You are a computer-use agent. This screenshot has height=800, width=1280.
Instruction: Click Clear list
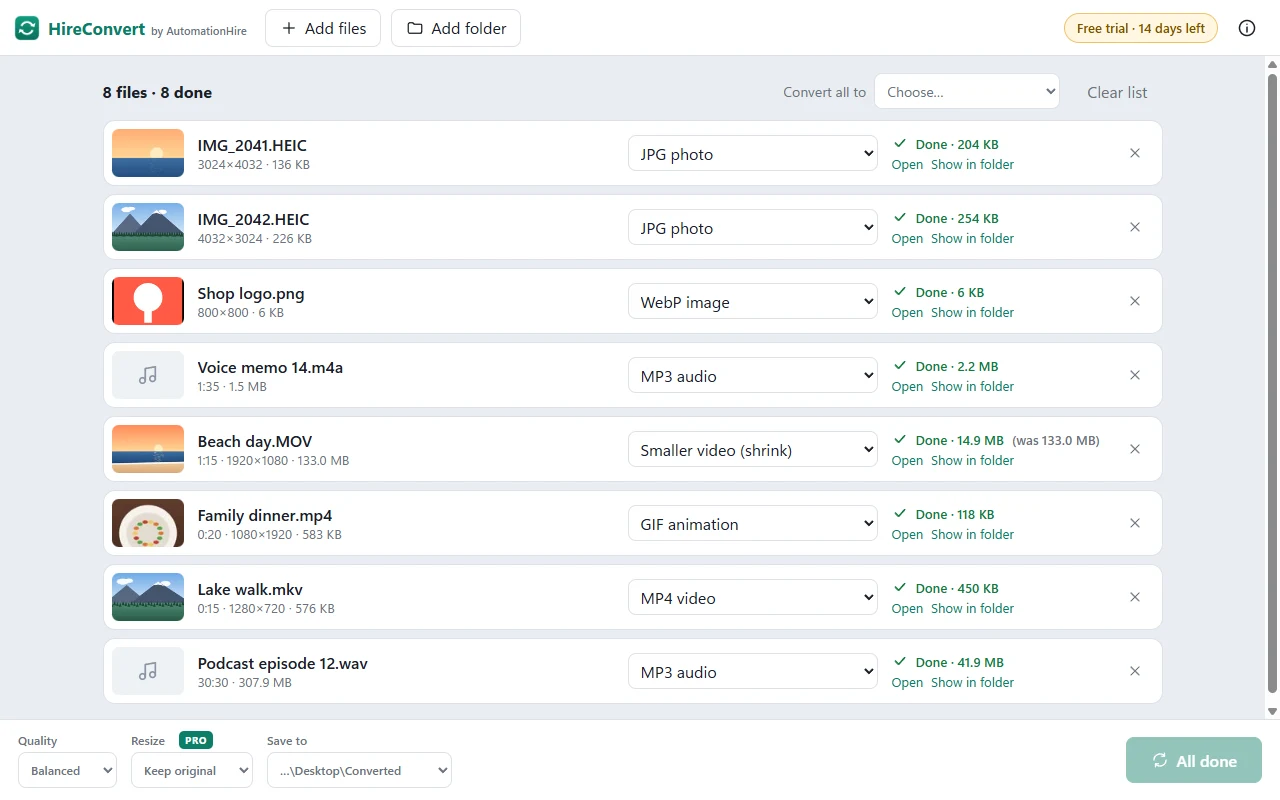coord(1117,92)
